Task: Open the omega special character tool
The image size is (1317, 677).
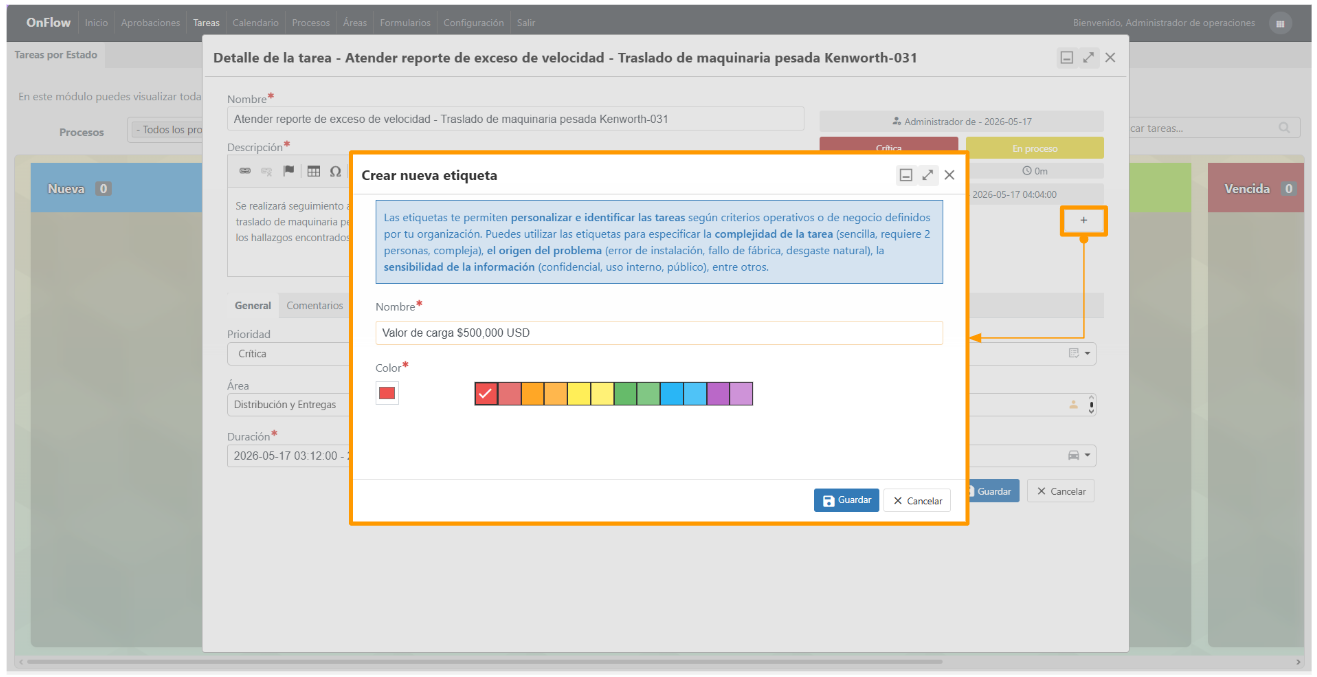Action: coord(335,171)
